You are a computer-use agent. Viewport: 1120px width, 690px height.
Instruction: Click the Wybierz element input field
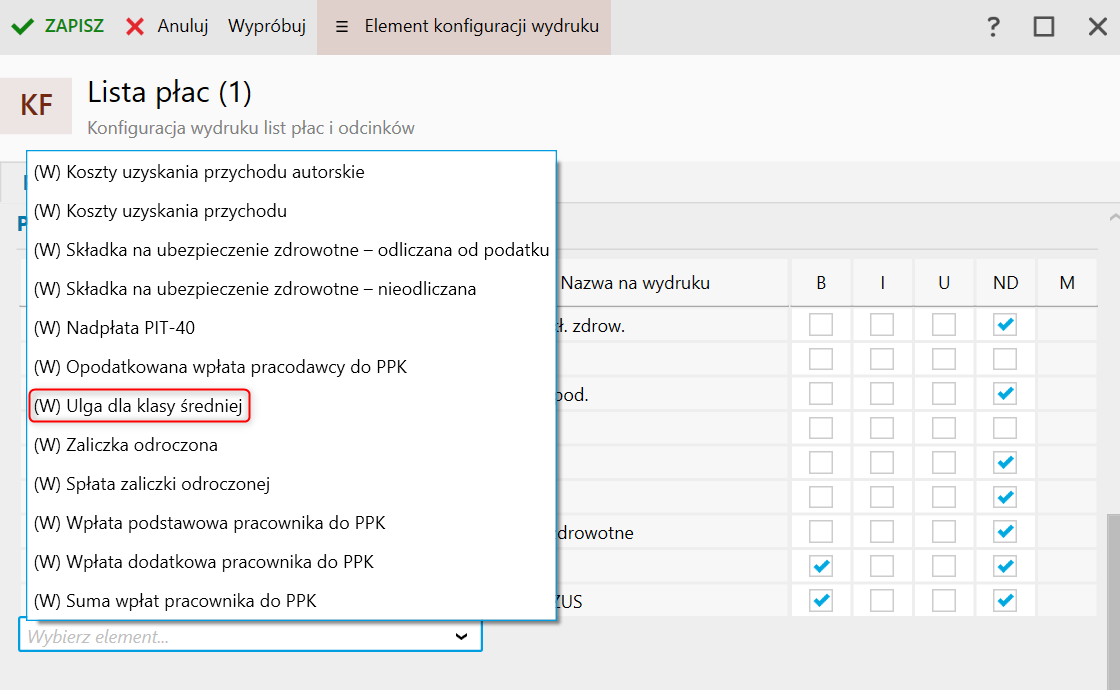(x=230, y=636)
